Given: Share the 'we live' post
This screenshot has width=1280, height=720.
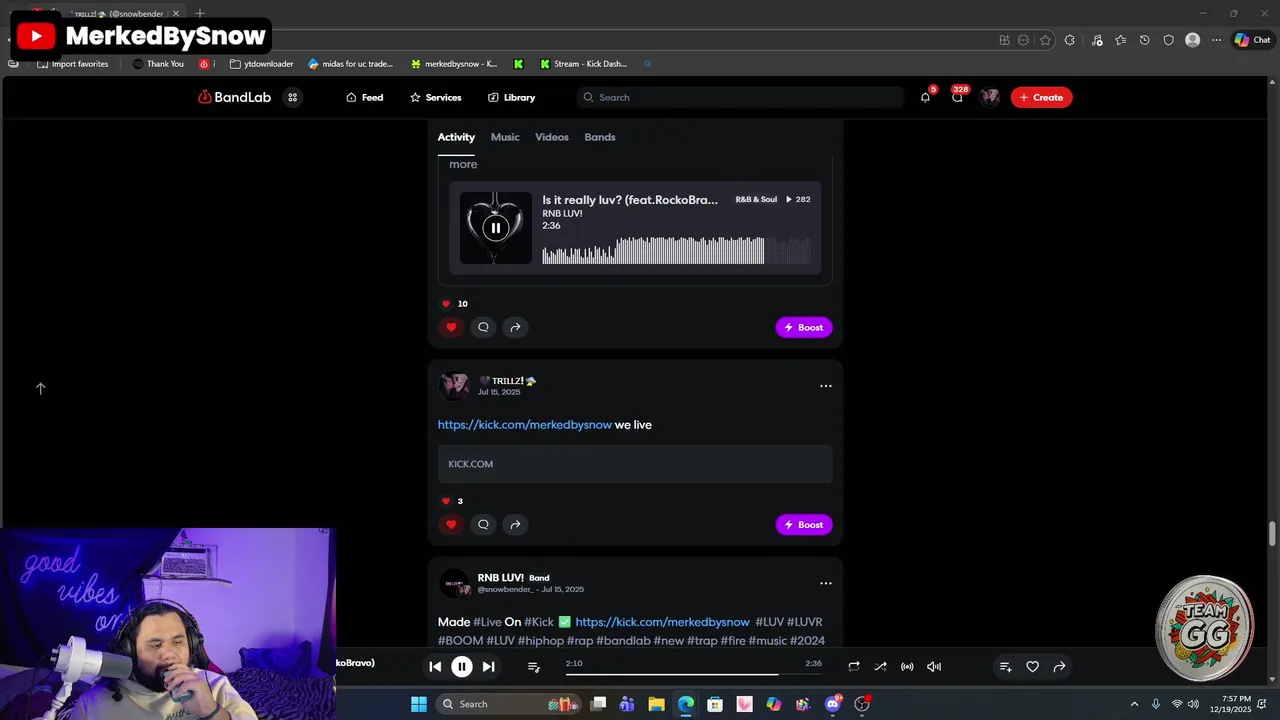Looking at the screenshot, I should tap(515, 524).
